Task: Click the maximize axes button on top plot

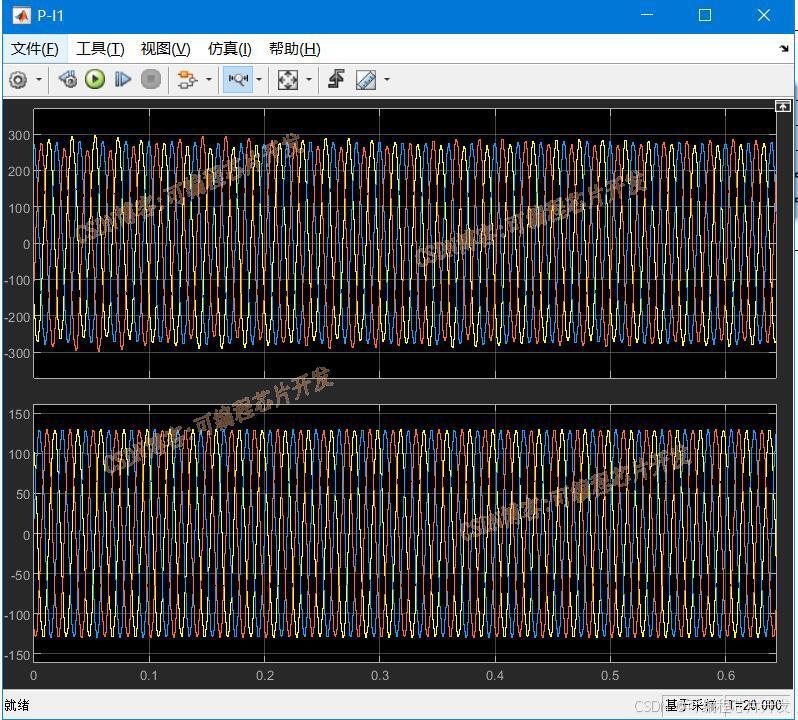Action: [x=783, y=106]
